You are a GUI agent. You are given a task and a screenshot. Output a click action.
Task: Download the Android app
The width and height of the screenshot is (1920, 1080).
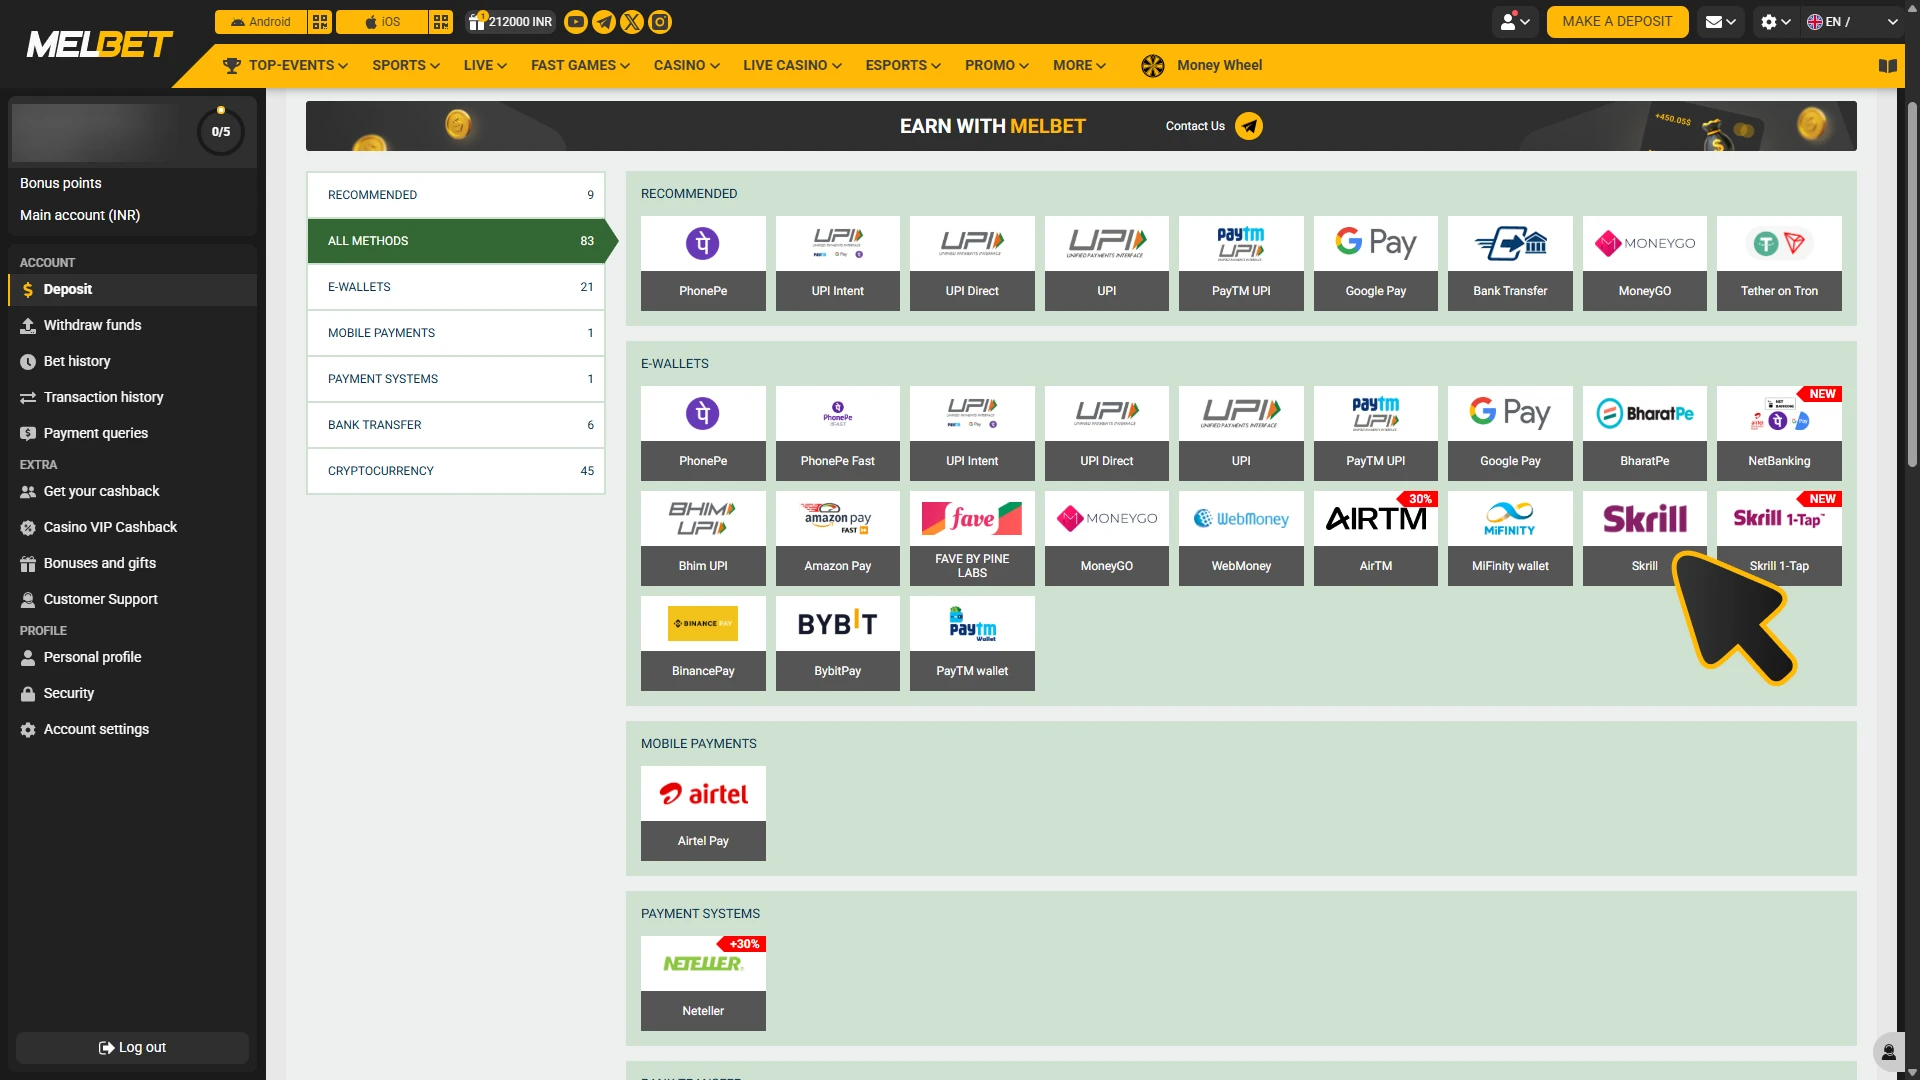point(260,22)
